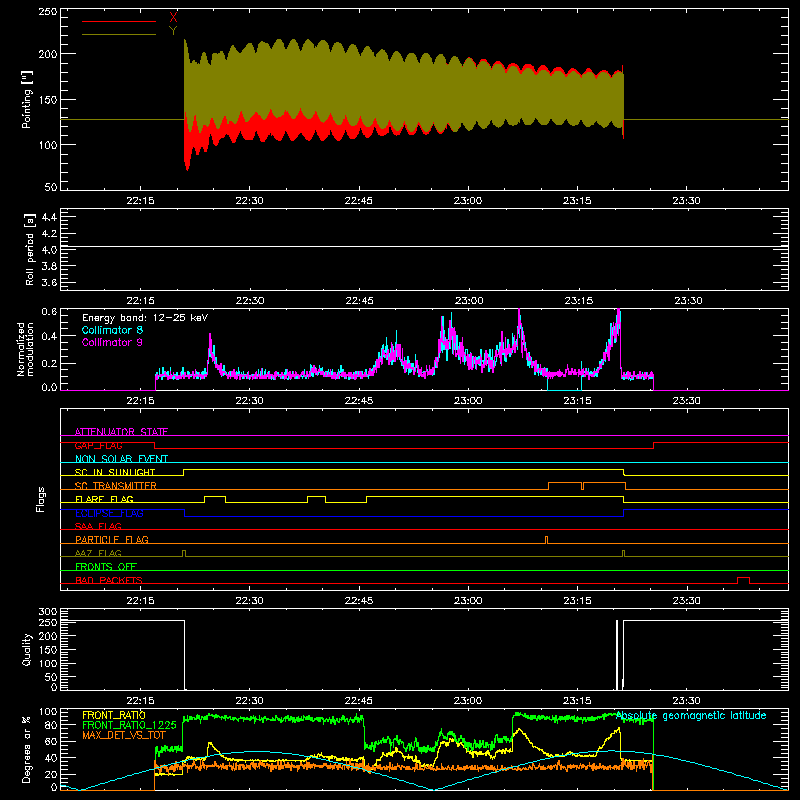The height and width of the screenshot is (800, 800).
Task: Click the 23:30 tick under the Flags plot
Action: (x=686, y=601)
